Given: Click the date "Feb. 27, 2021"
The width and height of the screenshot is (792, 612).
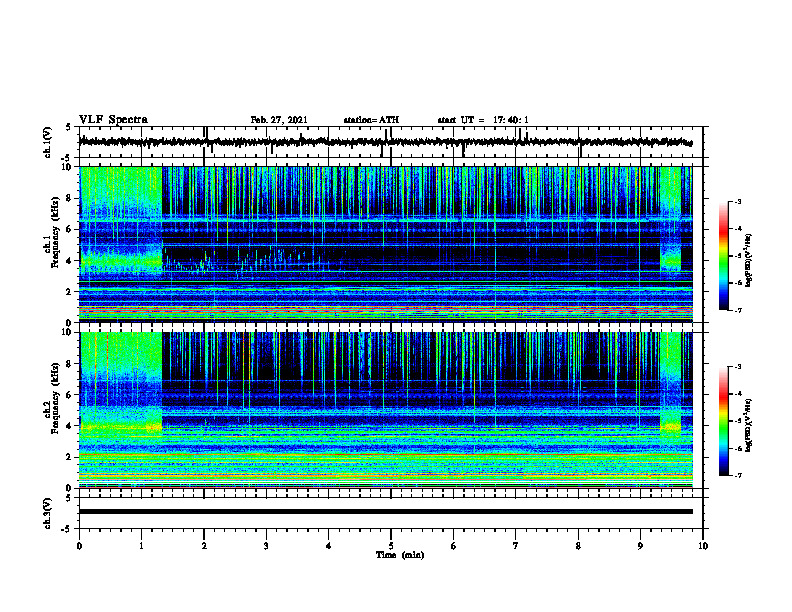Looking at the screenshot, I should point(279,120).
